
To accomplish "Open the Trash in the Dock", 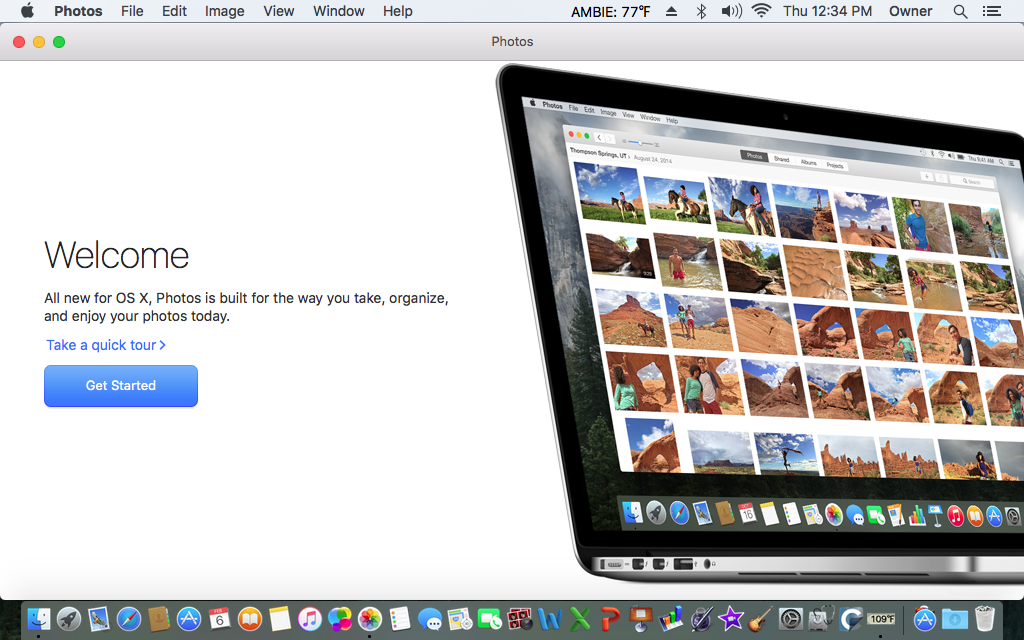I will click(984, 618).
